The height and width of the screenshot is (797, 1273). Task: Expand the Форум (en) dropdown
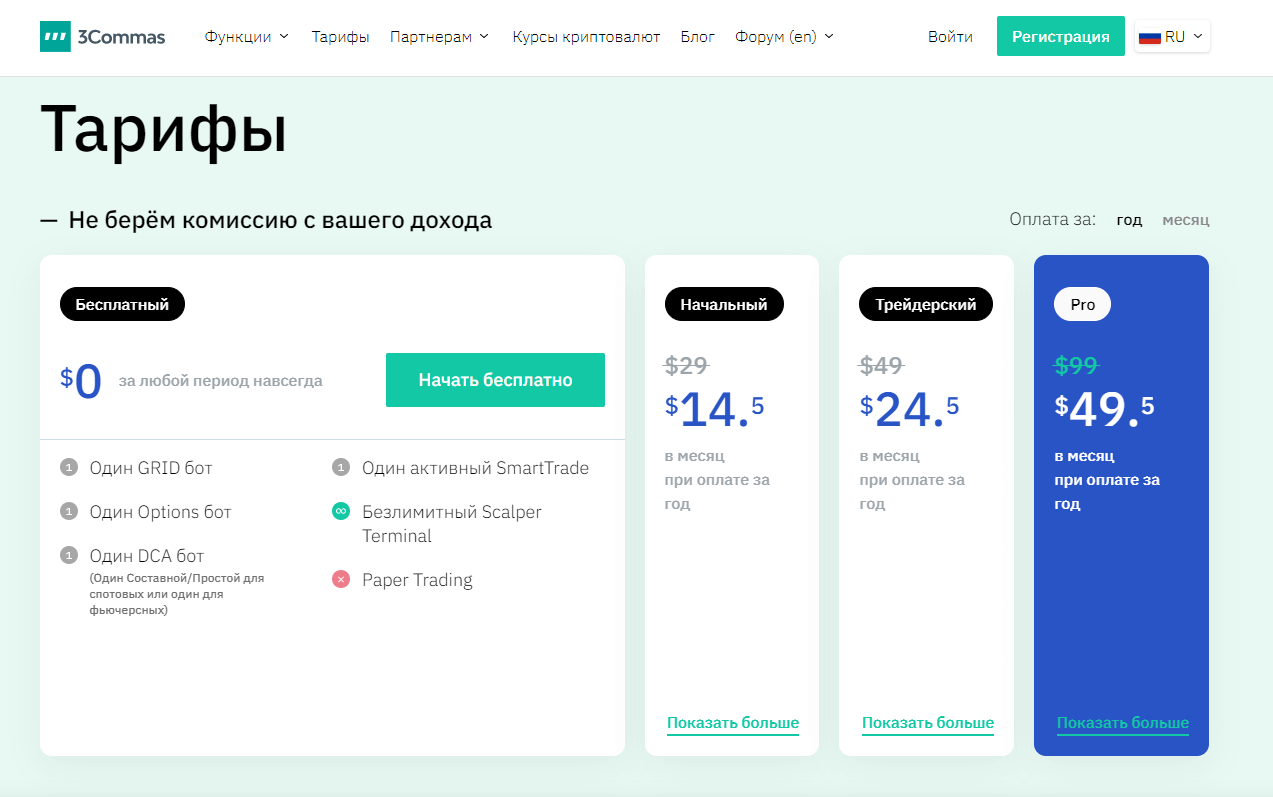(x=783, y=37)
